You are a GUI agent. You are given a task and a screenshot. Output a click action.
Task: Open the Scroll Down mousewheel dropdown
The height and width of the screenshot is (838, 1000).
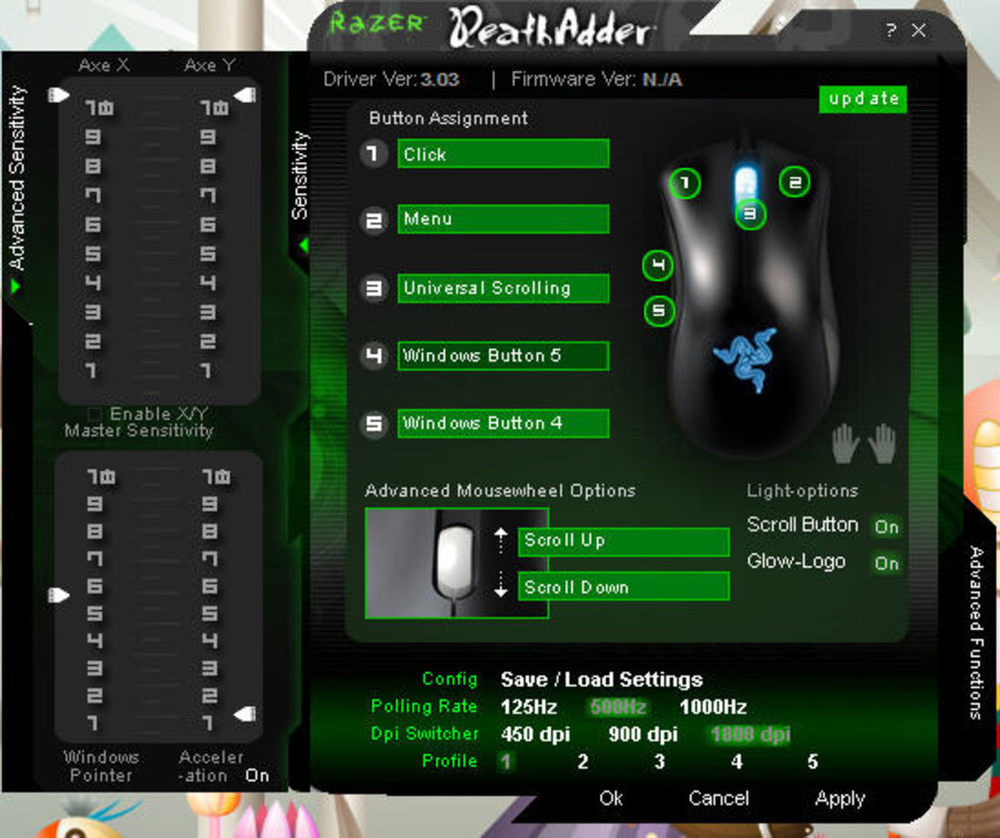[624, 586]
